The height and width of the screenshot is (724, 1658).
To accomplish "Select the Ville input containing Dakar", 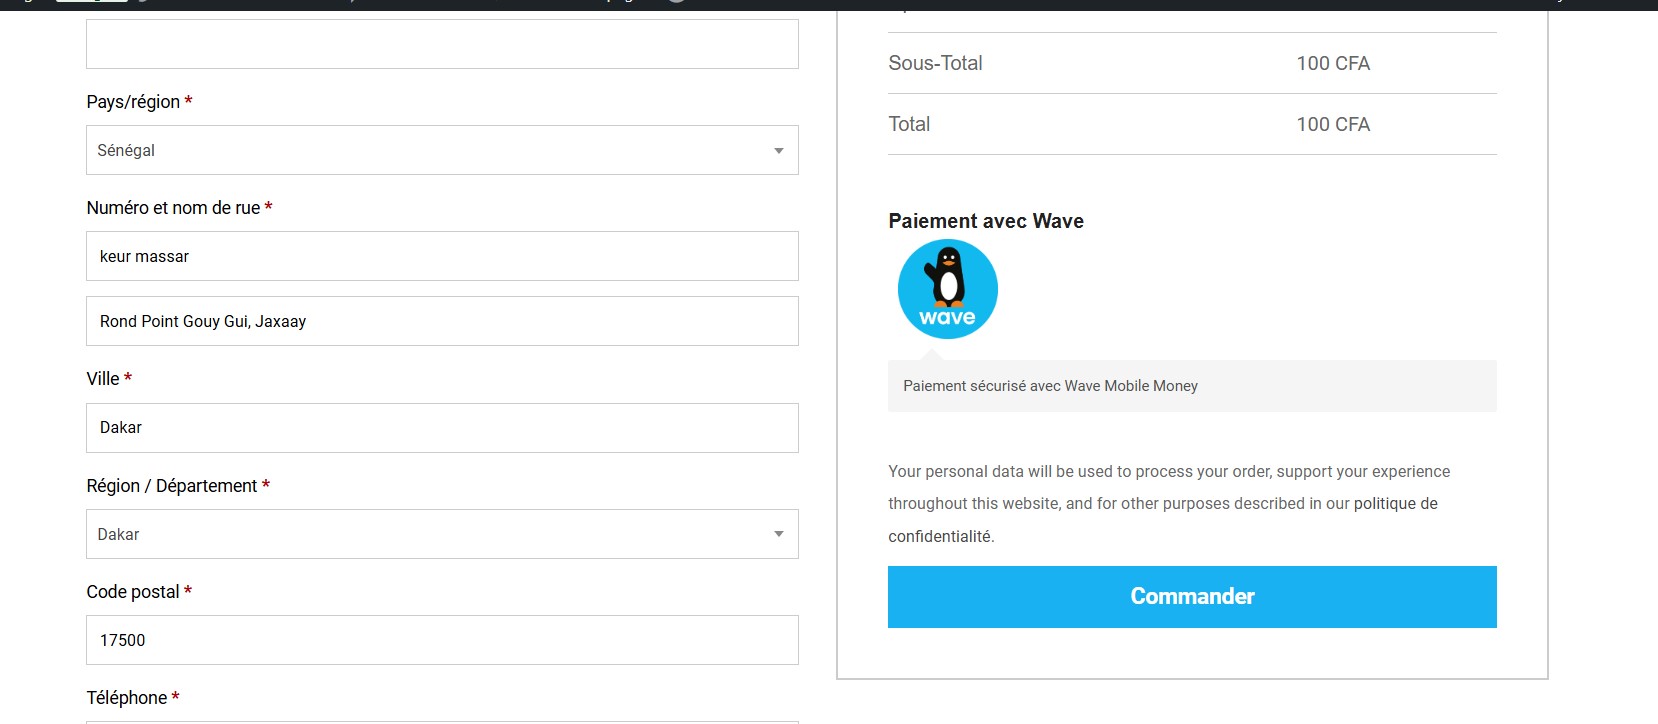I will [442, 428].
